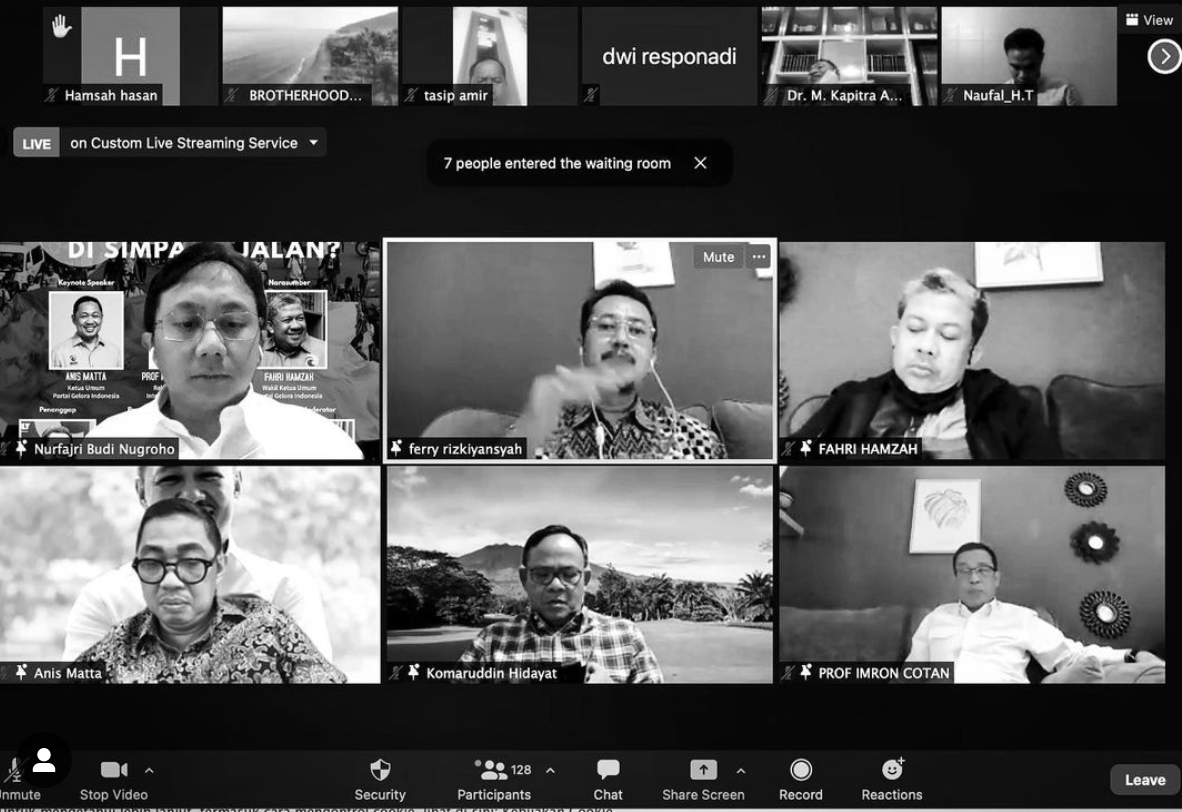Screen dimensions: 1182x812
Task: Expand the Stop Video options arrow
Action: pos(149,770)
